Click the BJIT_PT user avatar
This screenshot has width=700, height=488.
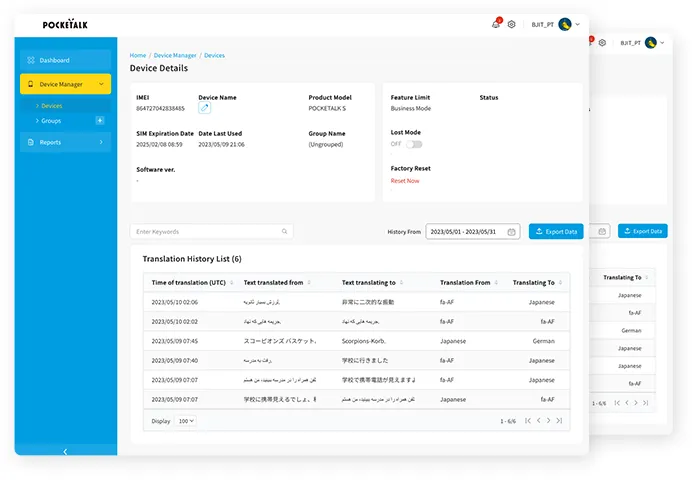[565, 24]
